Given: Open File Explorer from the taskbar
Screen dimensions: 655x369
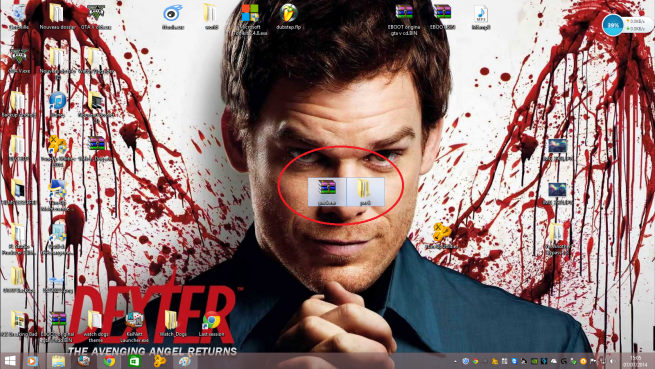Looking at the screenshot, I should pos(58,361).
